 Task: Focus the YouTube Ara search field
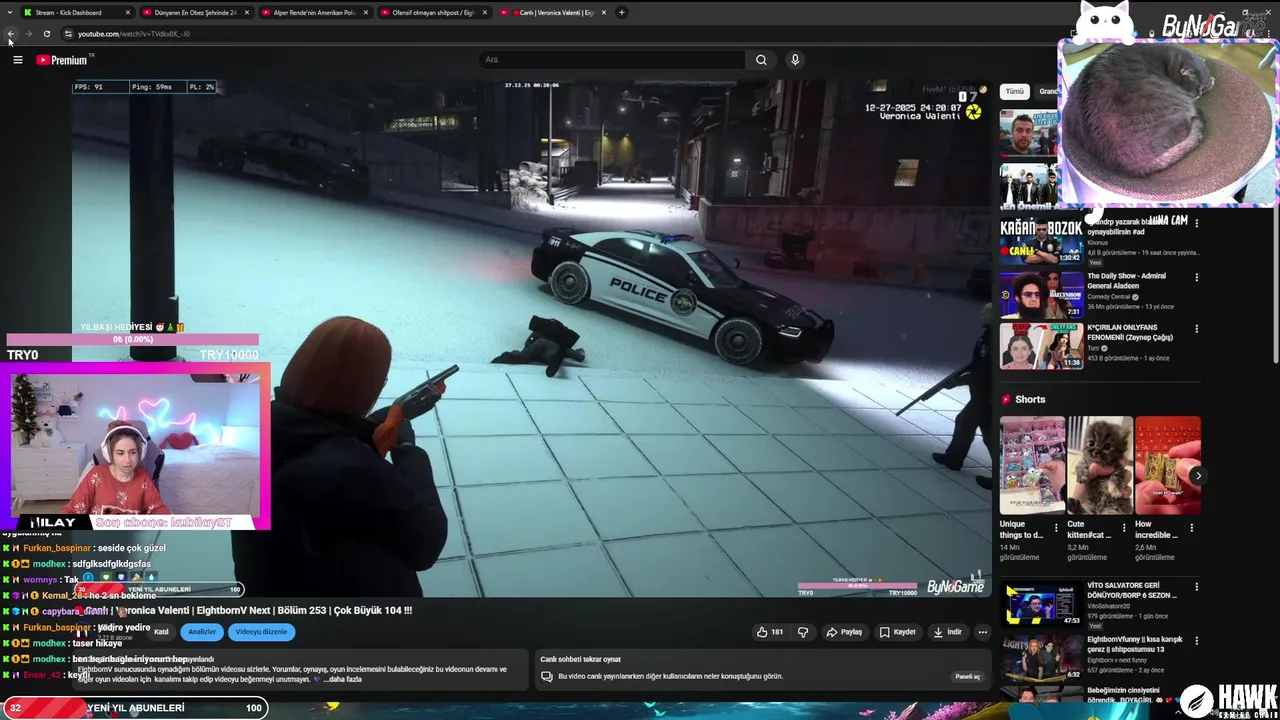[612, 60]
